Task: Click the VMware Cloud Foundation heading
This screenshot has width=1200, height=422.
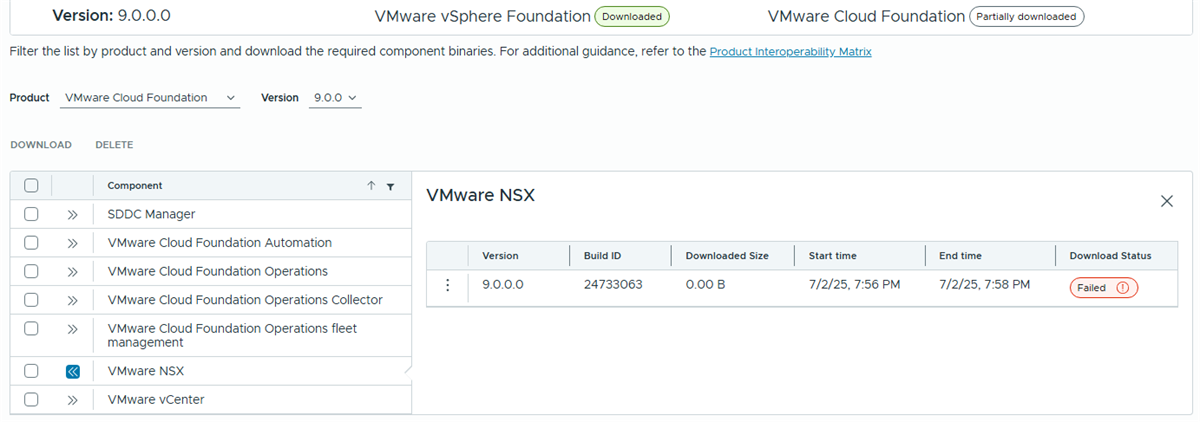Action: click(866, 16)
